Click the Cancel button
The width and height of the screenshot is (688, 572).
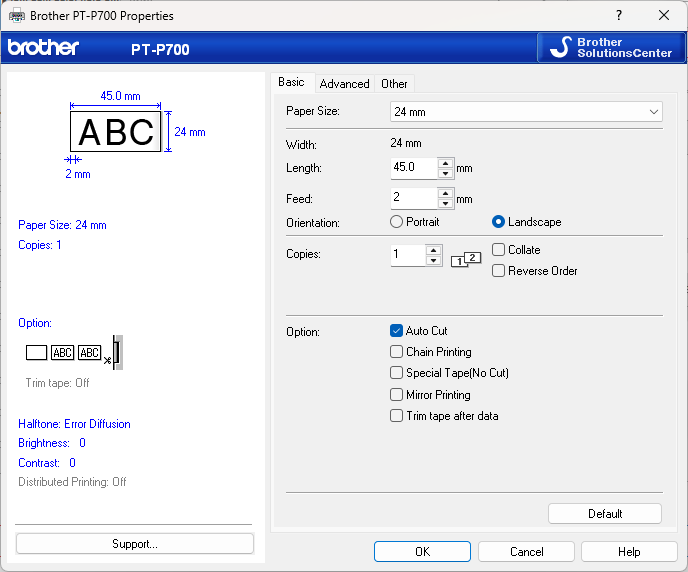(x=527, y=551)
